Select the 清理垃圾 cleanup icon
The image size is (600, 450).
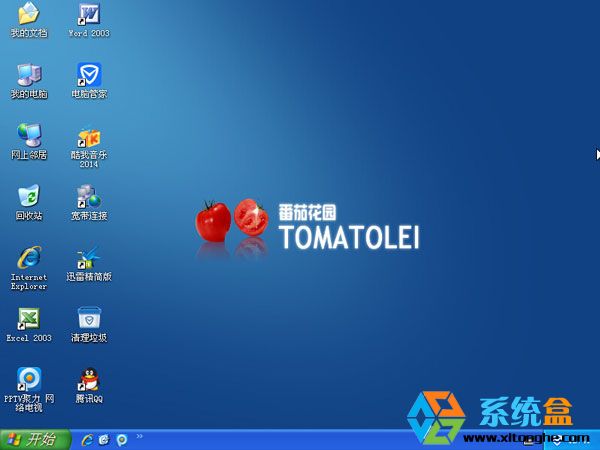pos(89,319)
